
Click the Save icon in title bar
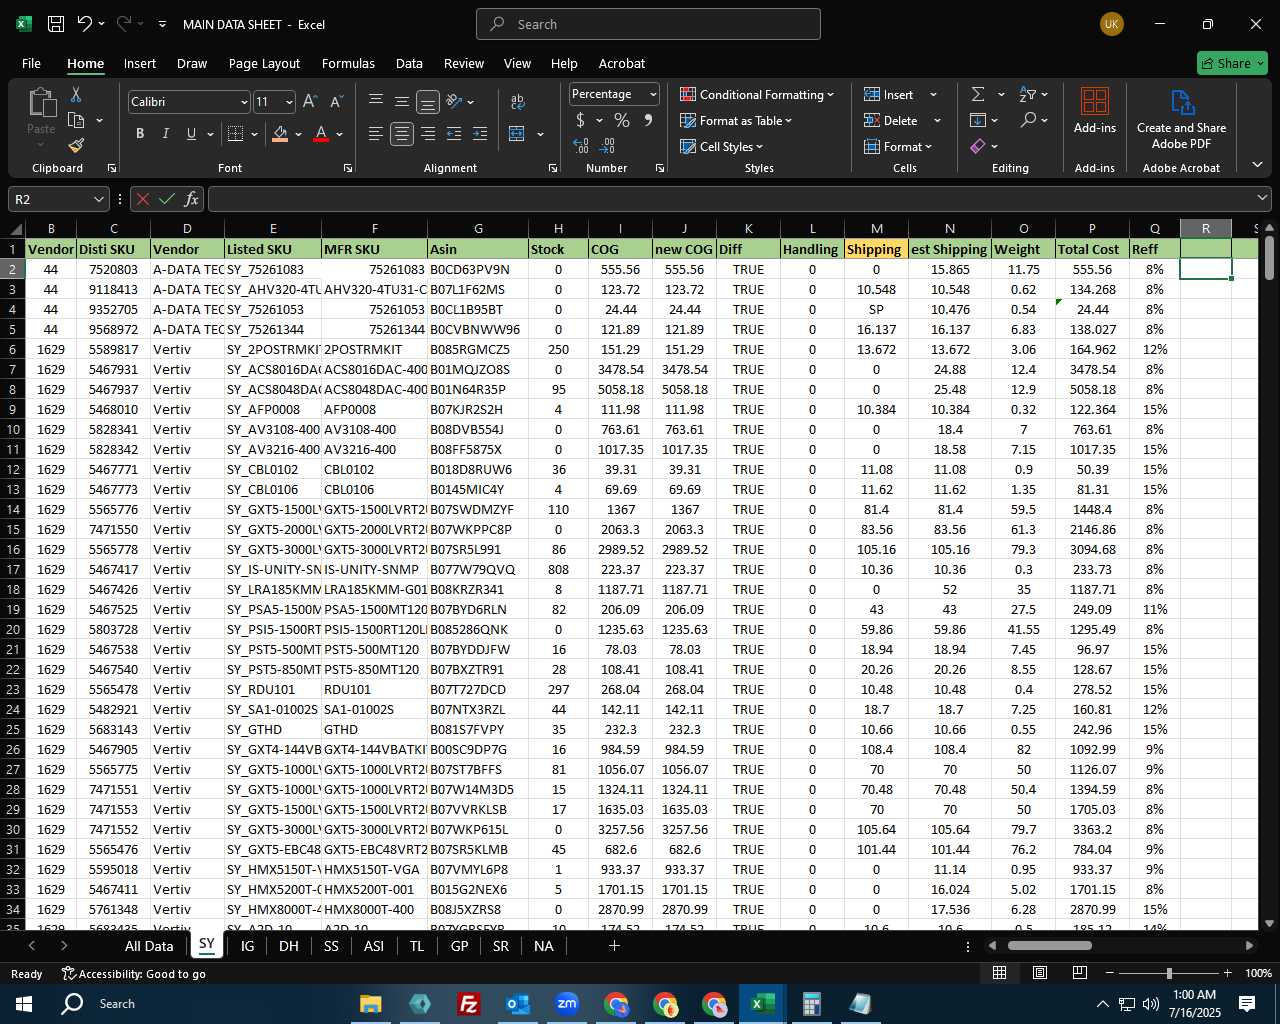(56, 24)
